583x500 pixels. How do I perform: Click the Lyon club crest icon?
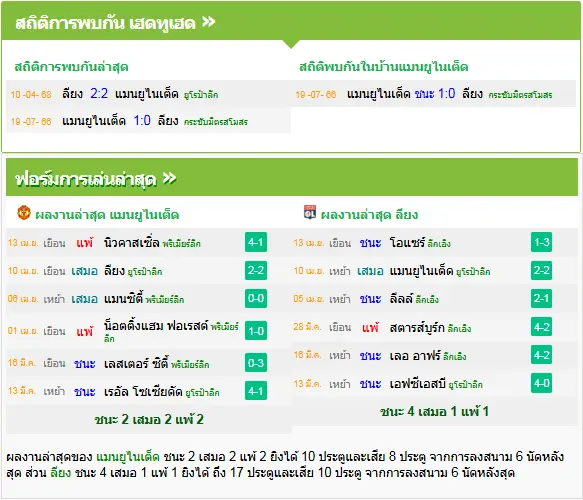tap(310, 212)
